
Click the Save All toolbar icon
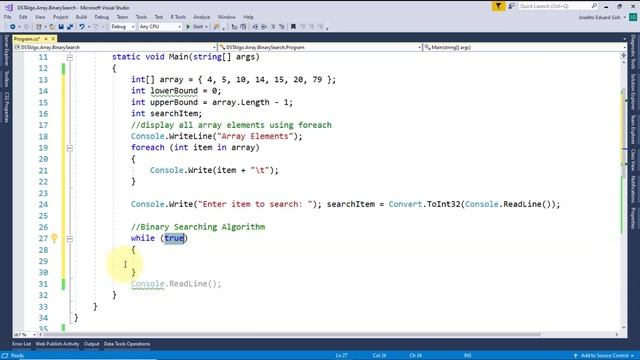(x=70, y=27)
